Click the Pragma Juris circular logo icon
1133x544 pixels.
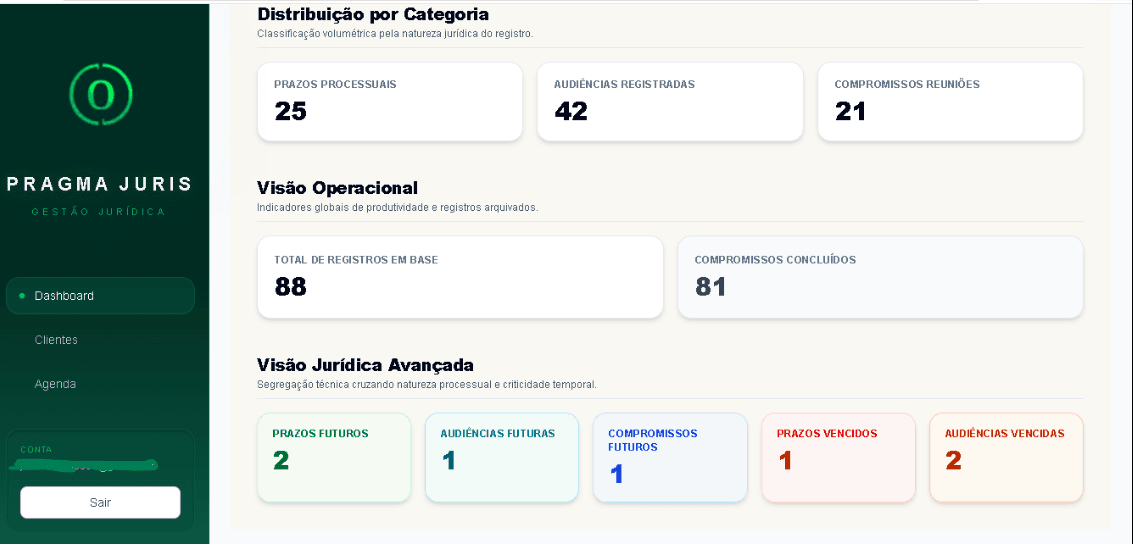point(100,94)
